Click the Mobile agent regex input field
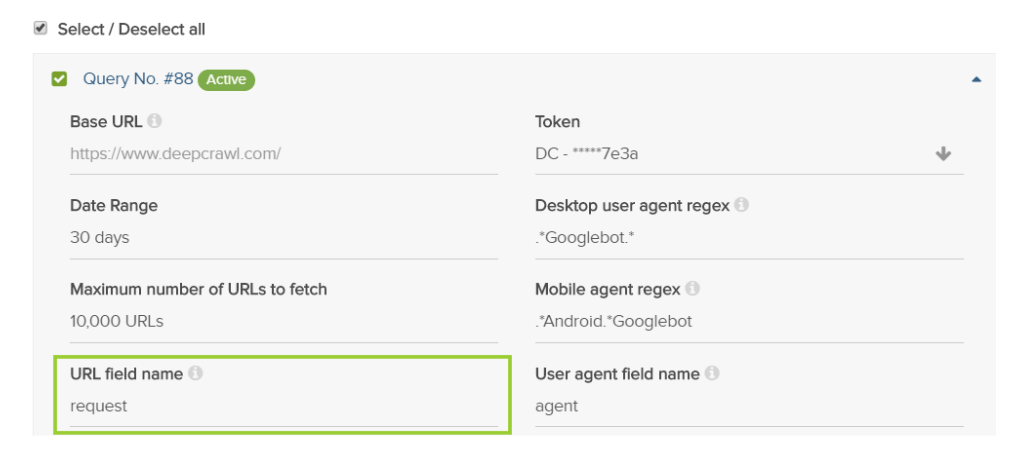This screenshot has height=456, width=1017. click(748, 322)
